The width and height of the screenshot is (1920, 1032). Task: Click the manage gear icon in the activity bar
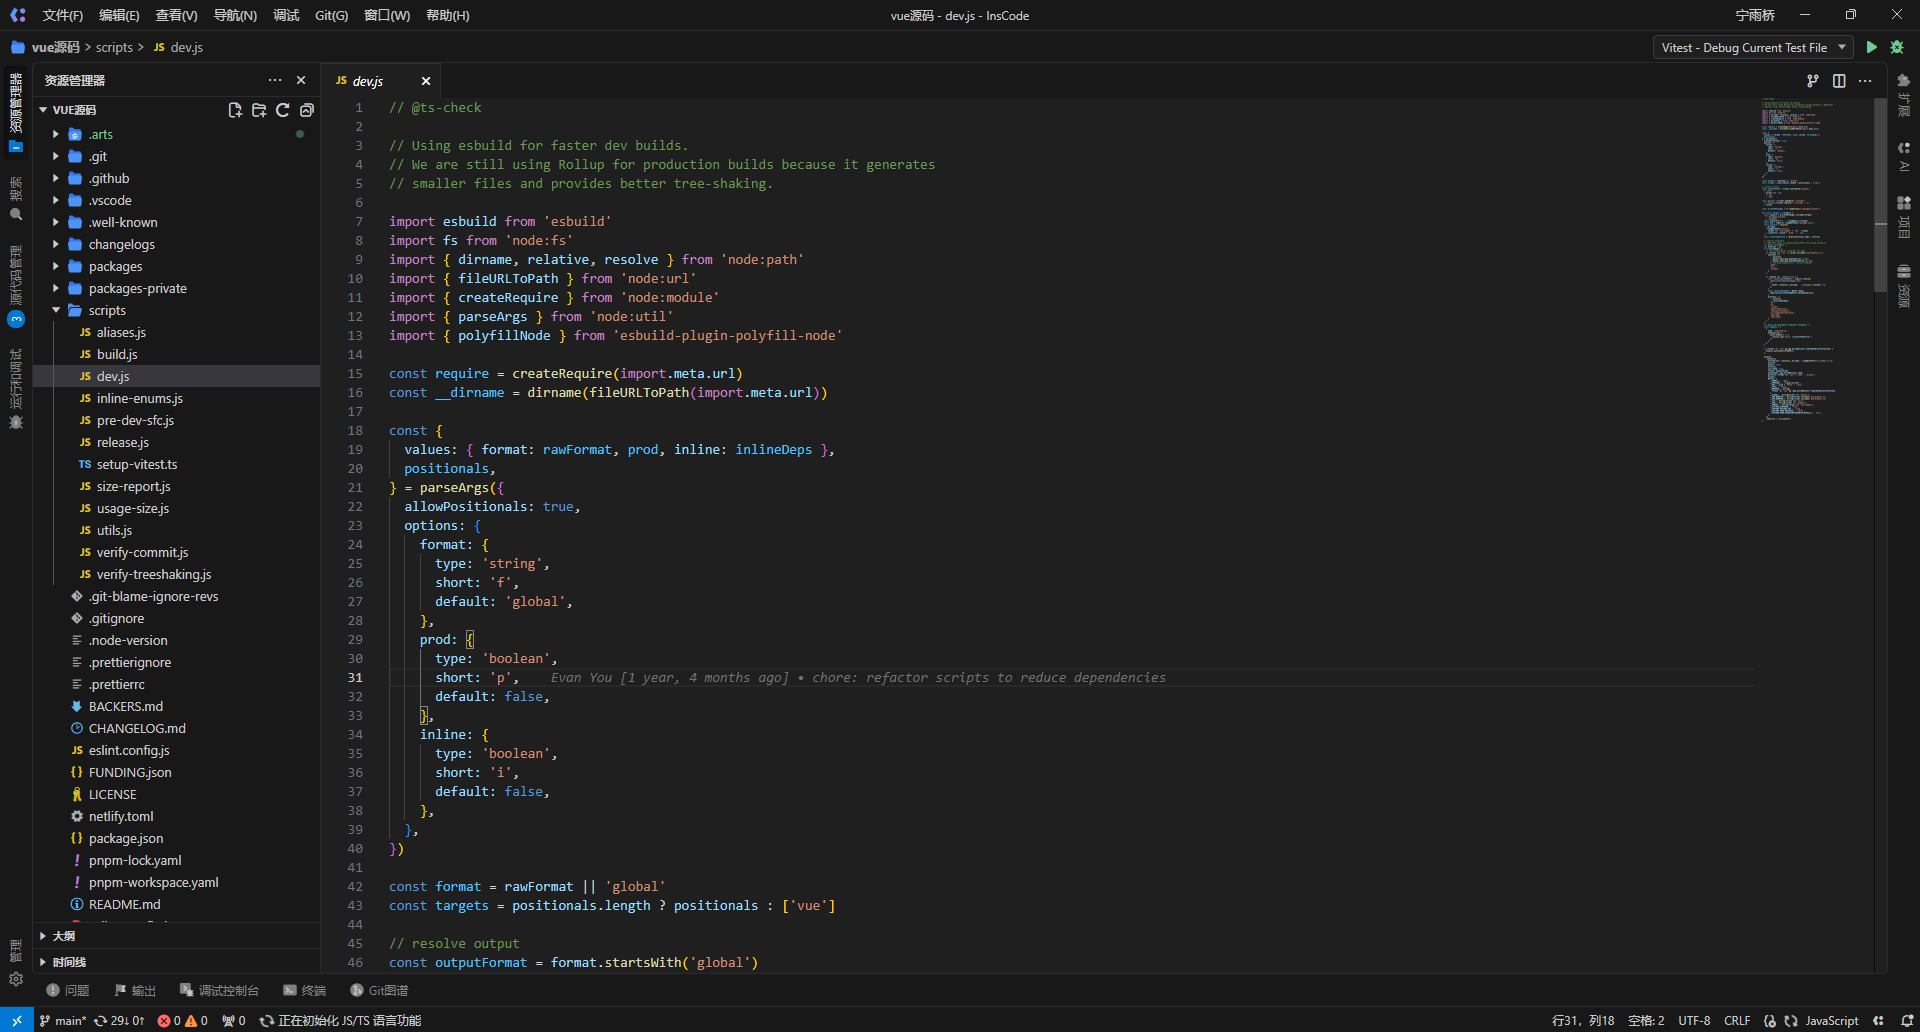click(16, 979)
